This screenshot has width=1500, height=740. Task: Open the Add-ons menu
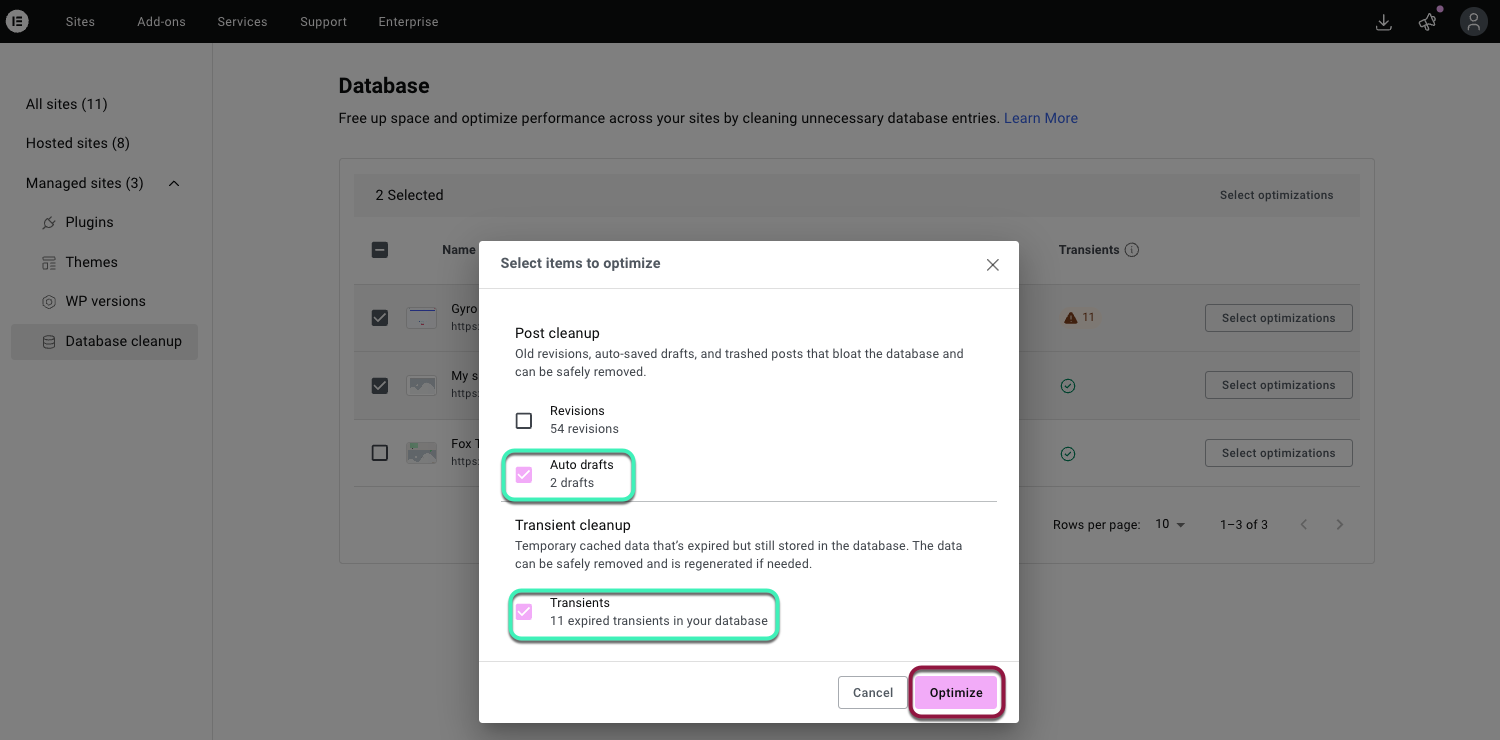pyautogui.click(x=161, y=22)
